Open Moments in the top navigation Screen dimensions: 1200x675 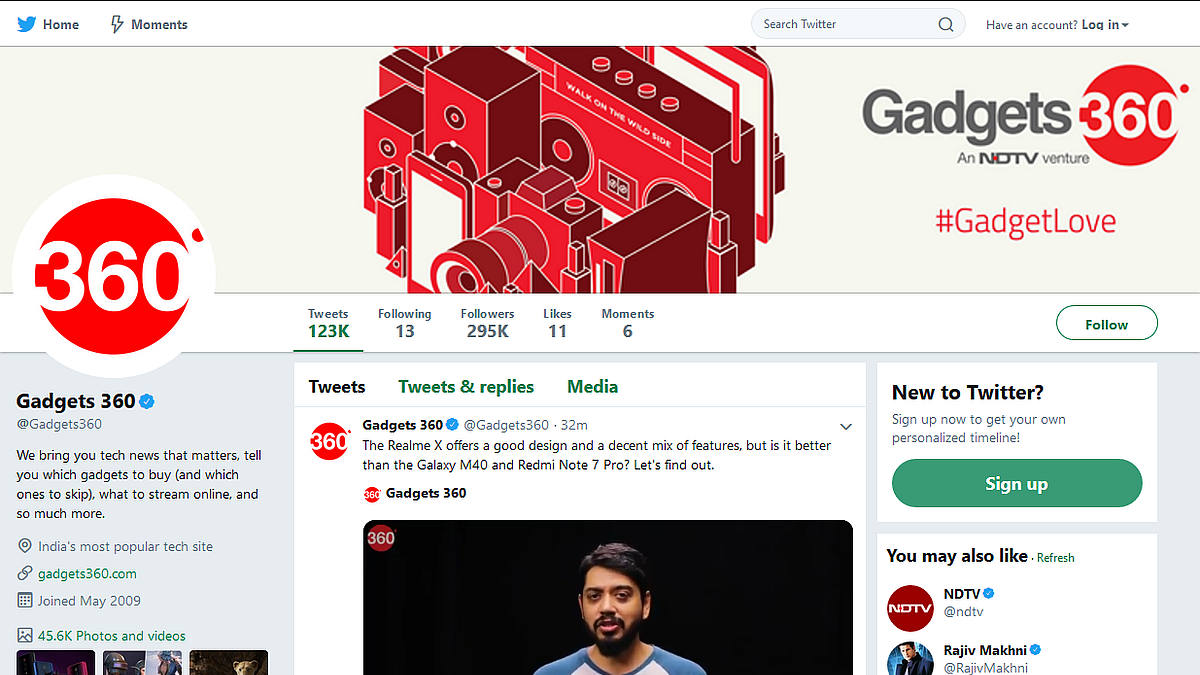[x=159, y=24]
